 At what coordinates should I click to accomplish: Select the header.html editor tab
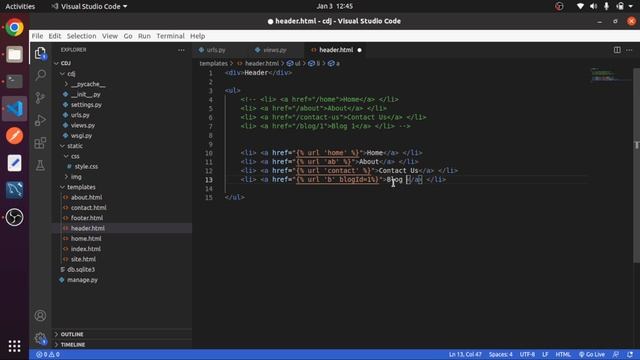point(336,50)
